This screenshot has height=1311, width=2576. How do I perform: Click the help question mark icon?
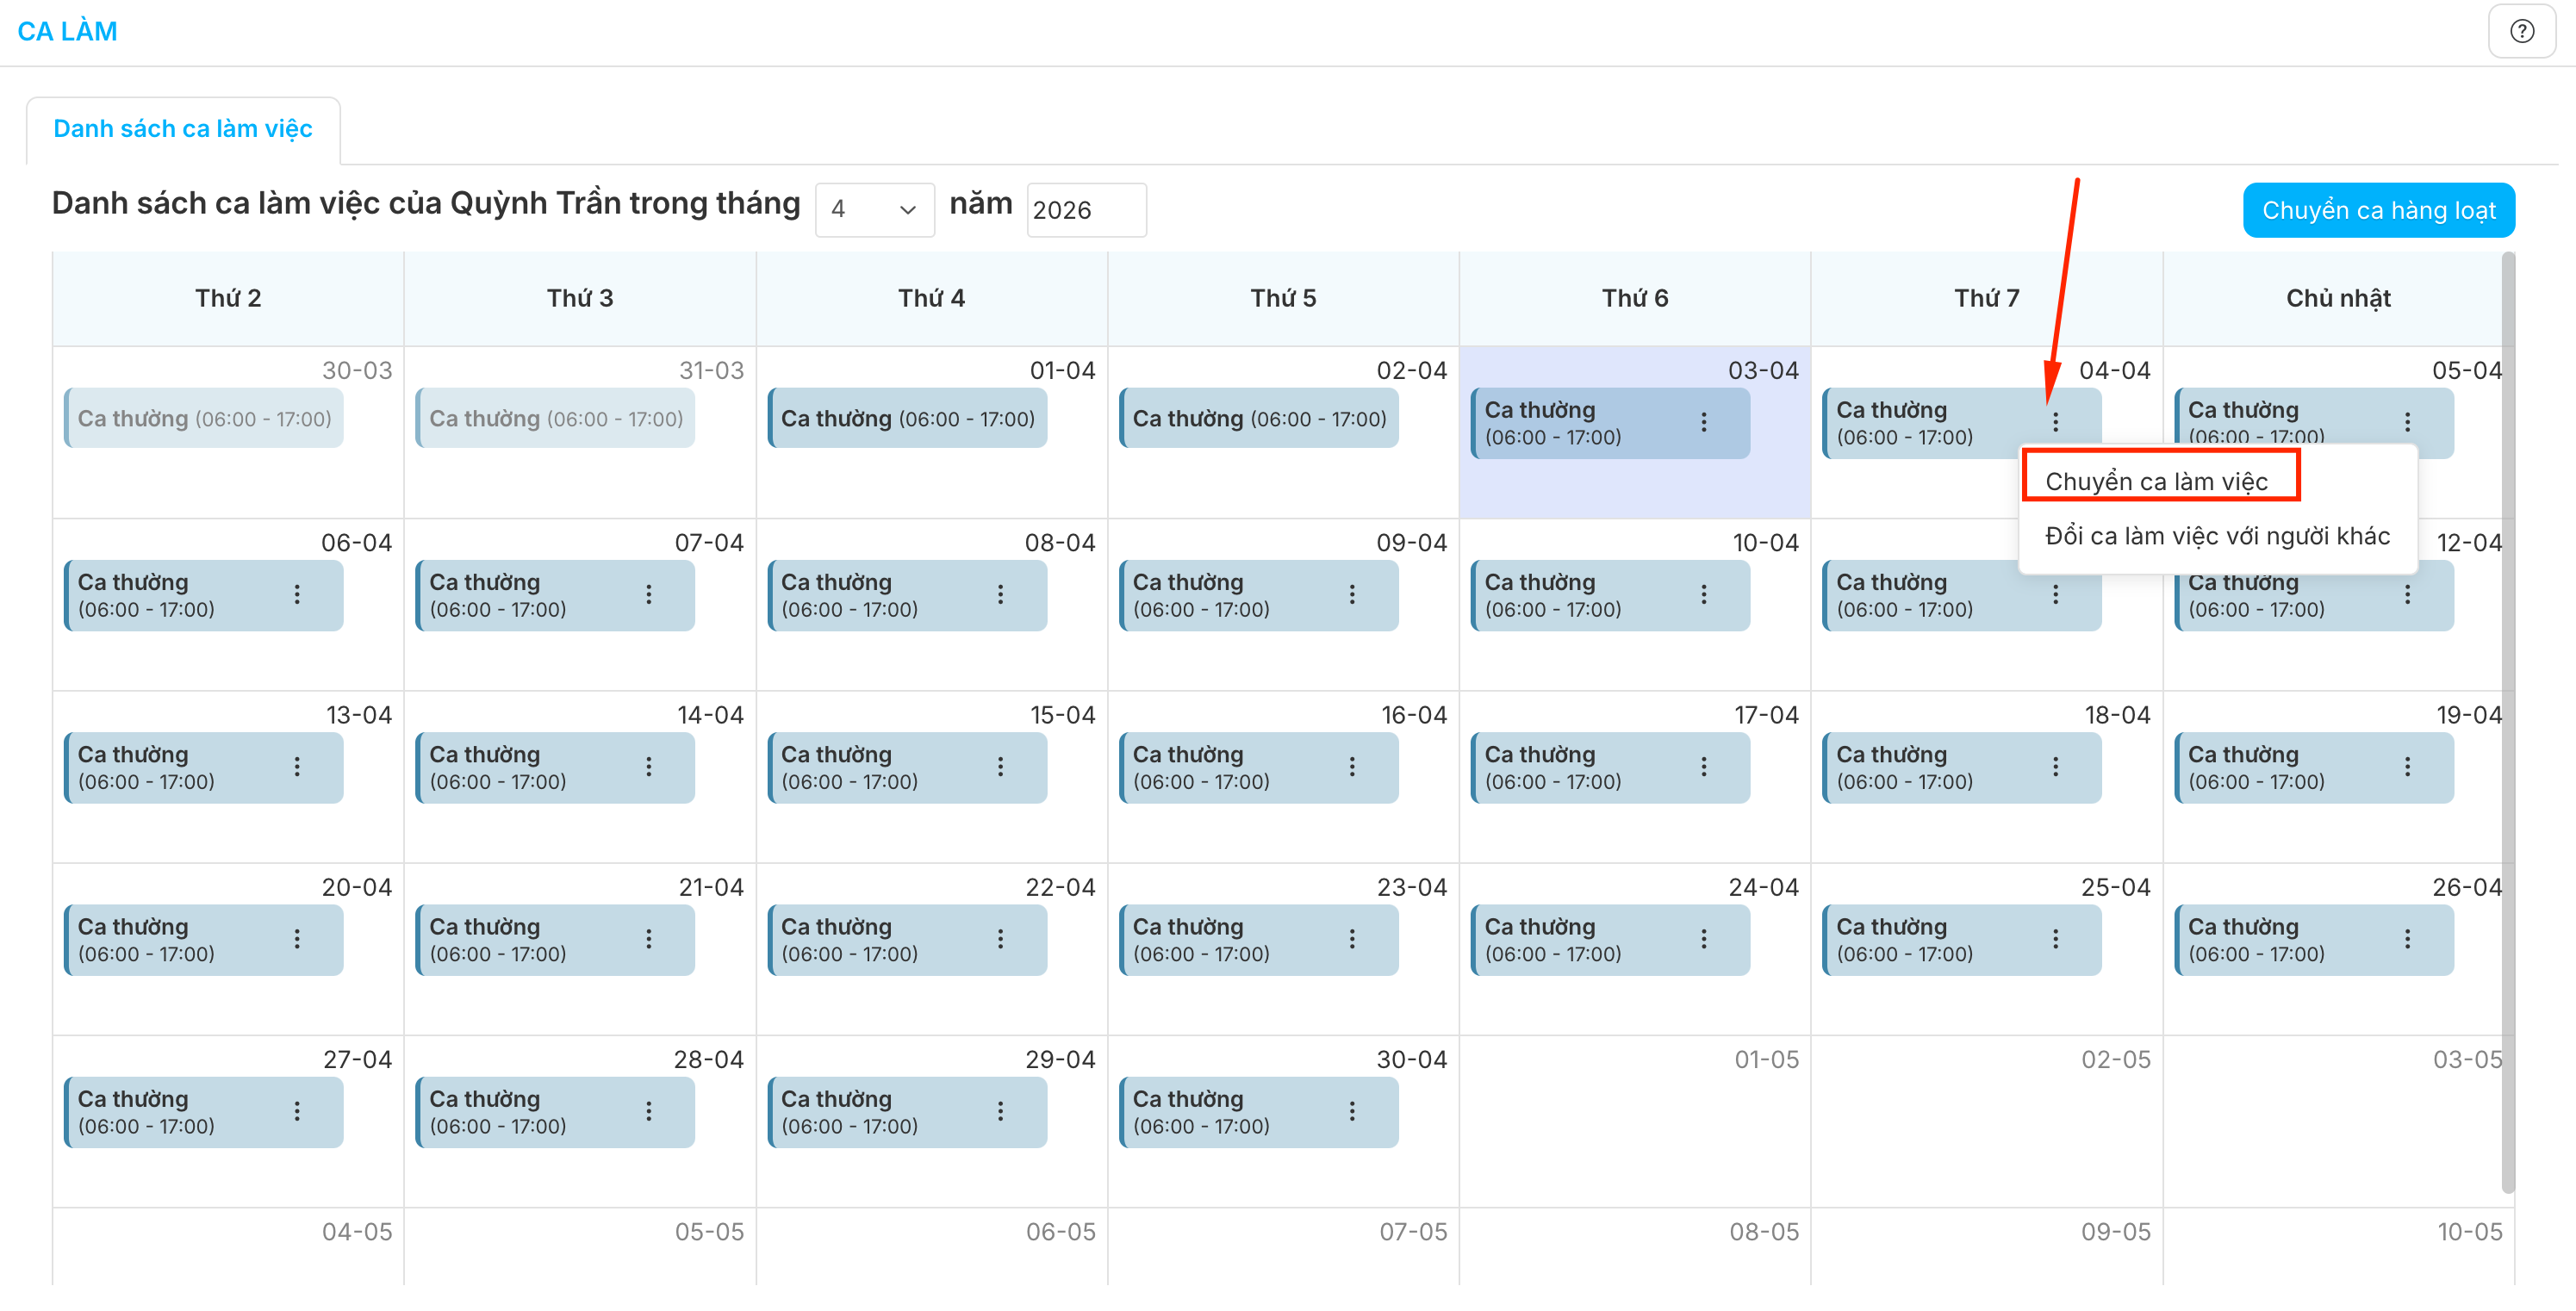2521,31
